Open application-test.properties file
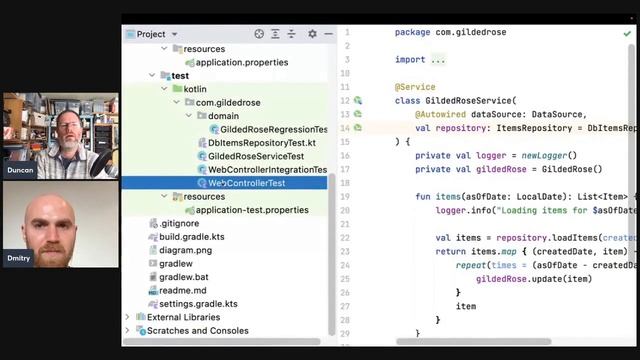The height and width of the screenshot is (360, 640). [x=252, y=210]
